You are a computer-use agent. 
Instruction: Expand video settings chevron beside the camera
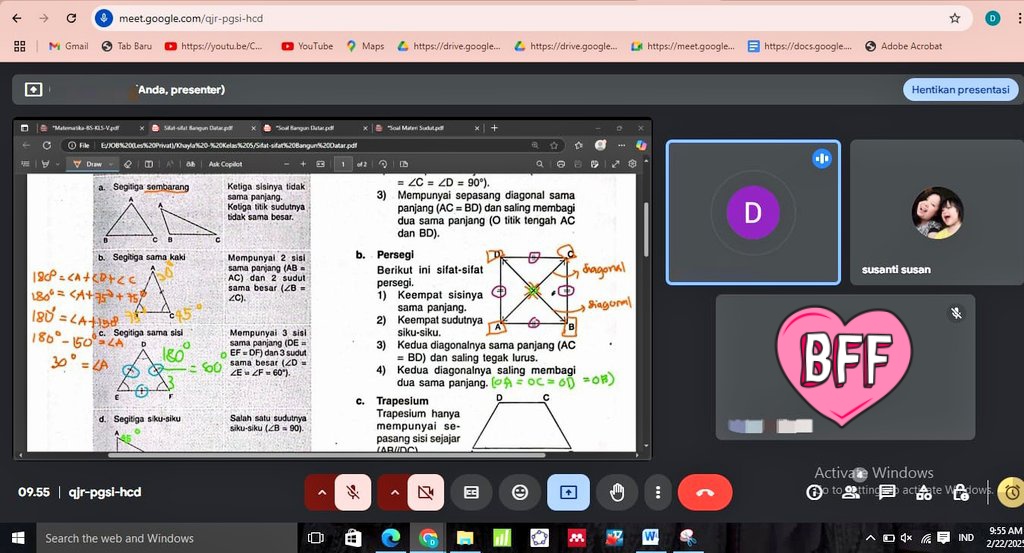coord(394,492)
